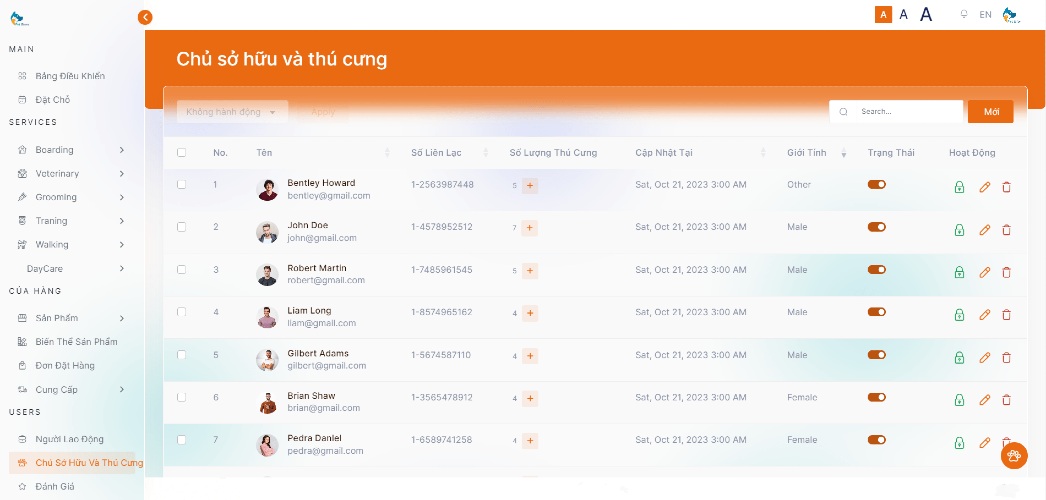Click the green lock icon for Robert Martin
The height and width of the screenshot is (500, 1046).
[959, 272]
